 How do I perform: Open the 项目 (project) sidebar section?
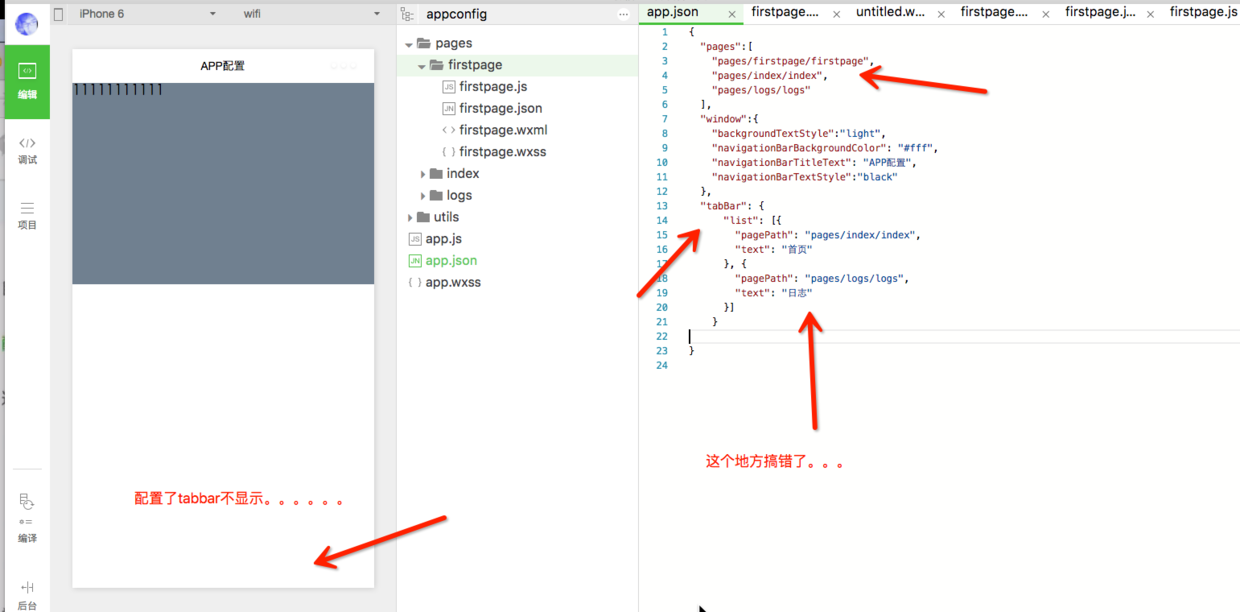(x=27, y=216)
